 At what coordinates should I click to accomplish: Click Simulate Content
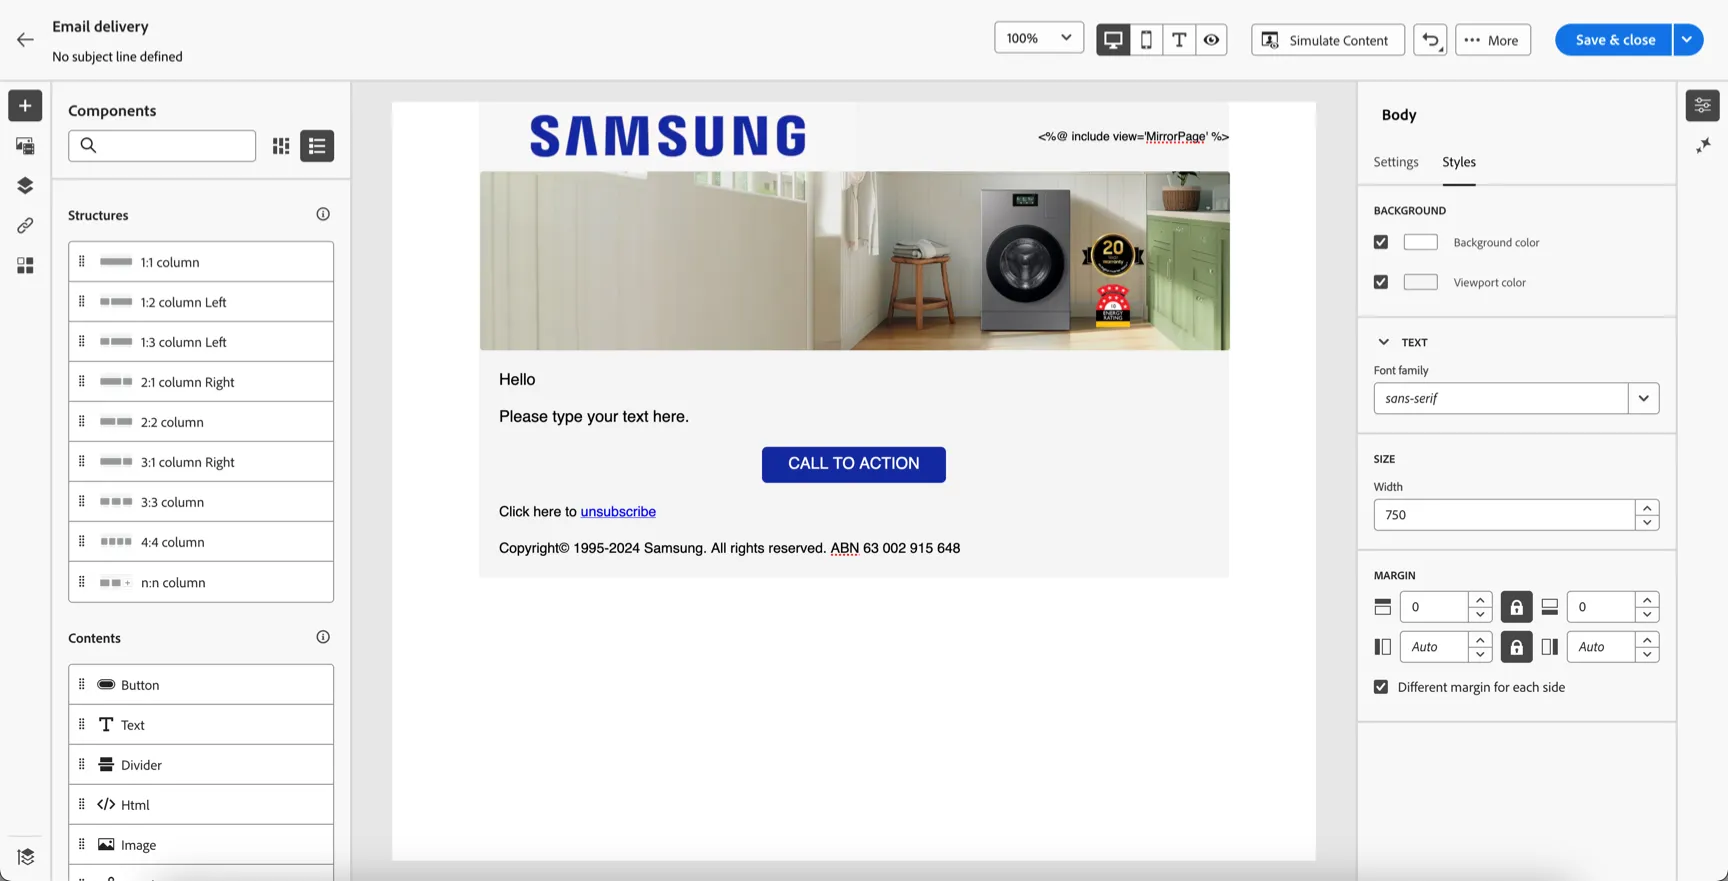[x=1328, y=40]
